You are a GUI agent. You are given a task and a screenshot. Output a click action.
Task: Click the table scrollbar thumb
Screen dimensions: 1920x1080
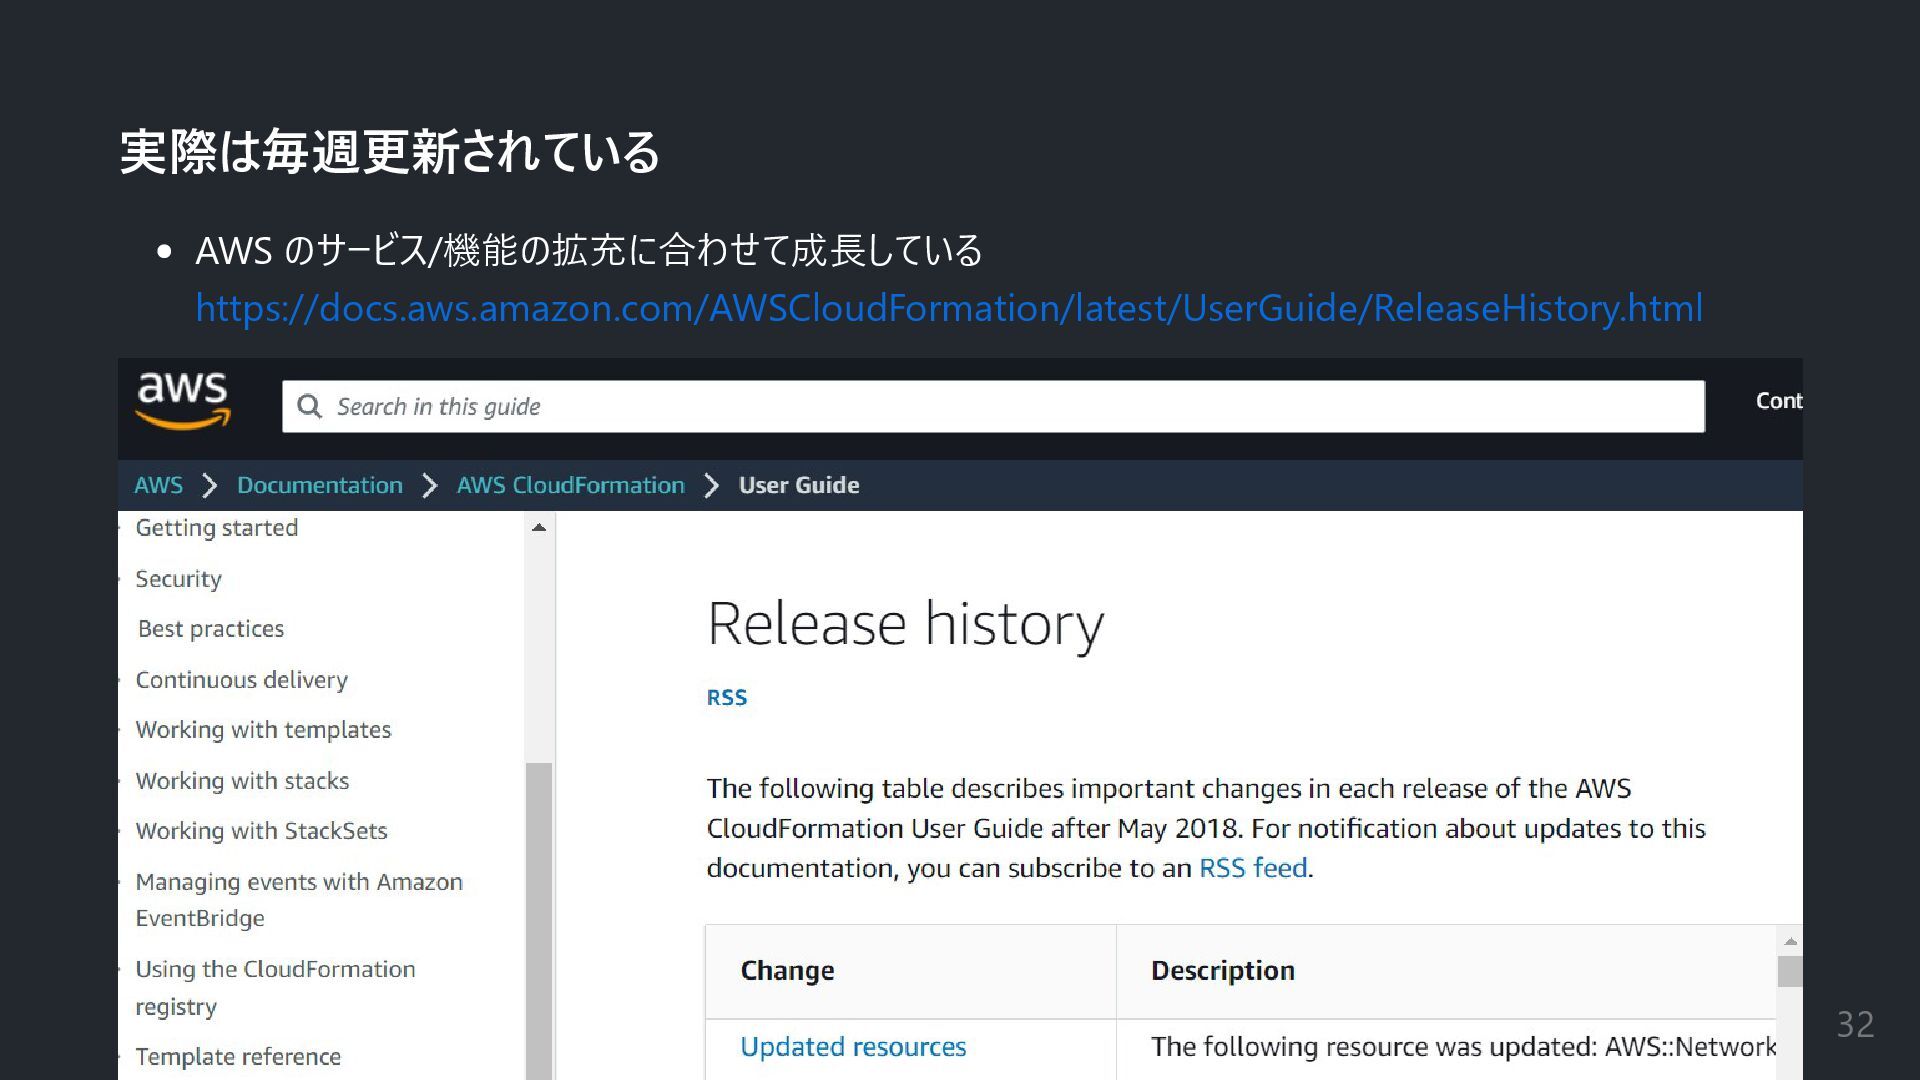[x=1790, y=971]
